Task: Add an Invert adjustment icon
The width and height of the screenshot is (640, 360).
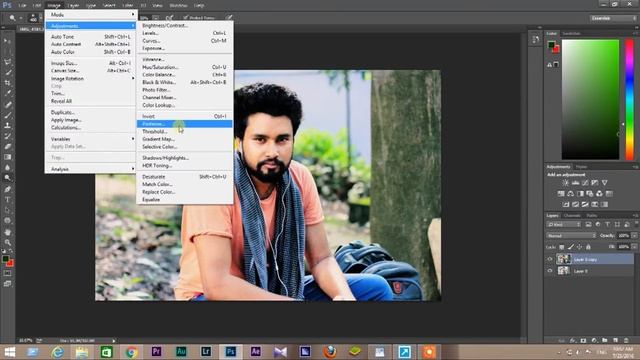Action: coord(566,204)
